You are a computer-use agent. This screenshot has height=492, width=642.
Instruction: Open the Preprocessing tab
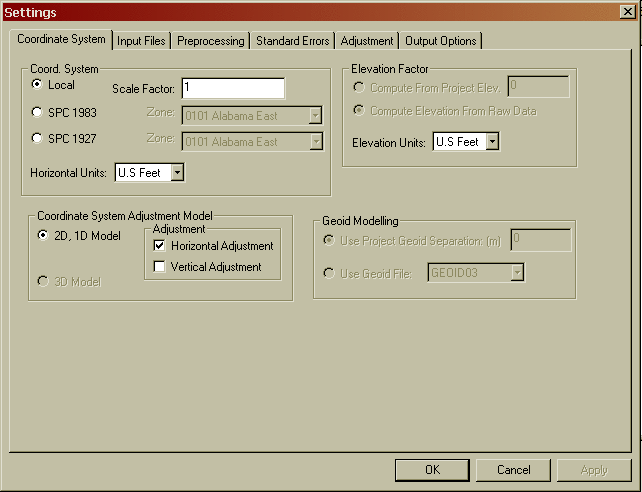tap(210, 41)
